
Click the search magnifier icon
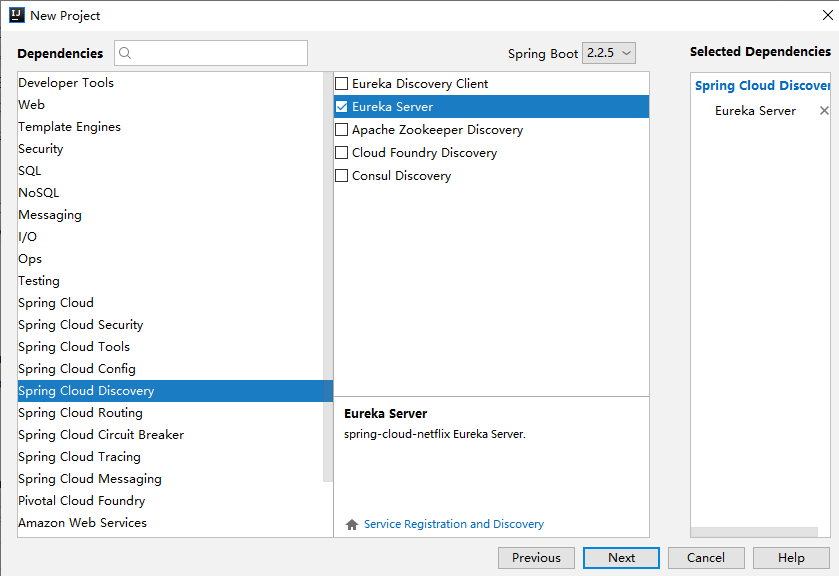tap(126, 53)
